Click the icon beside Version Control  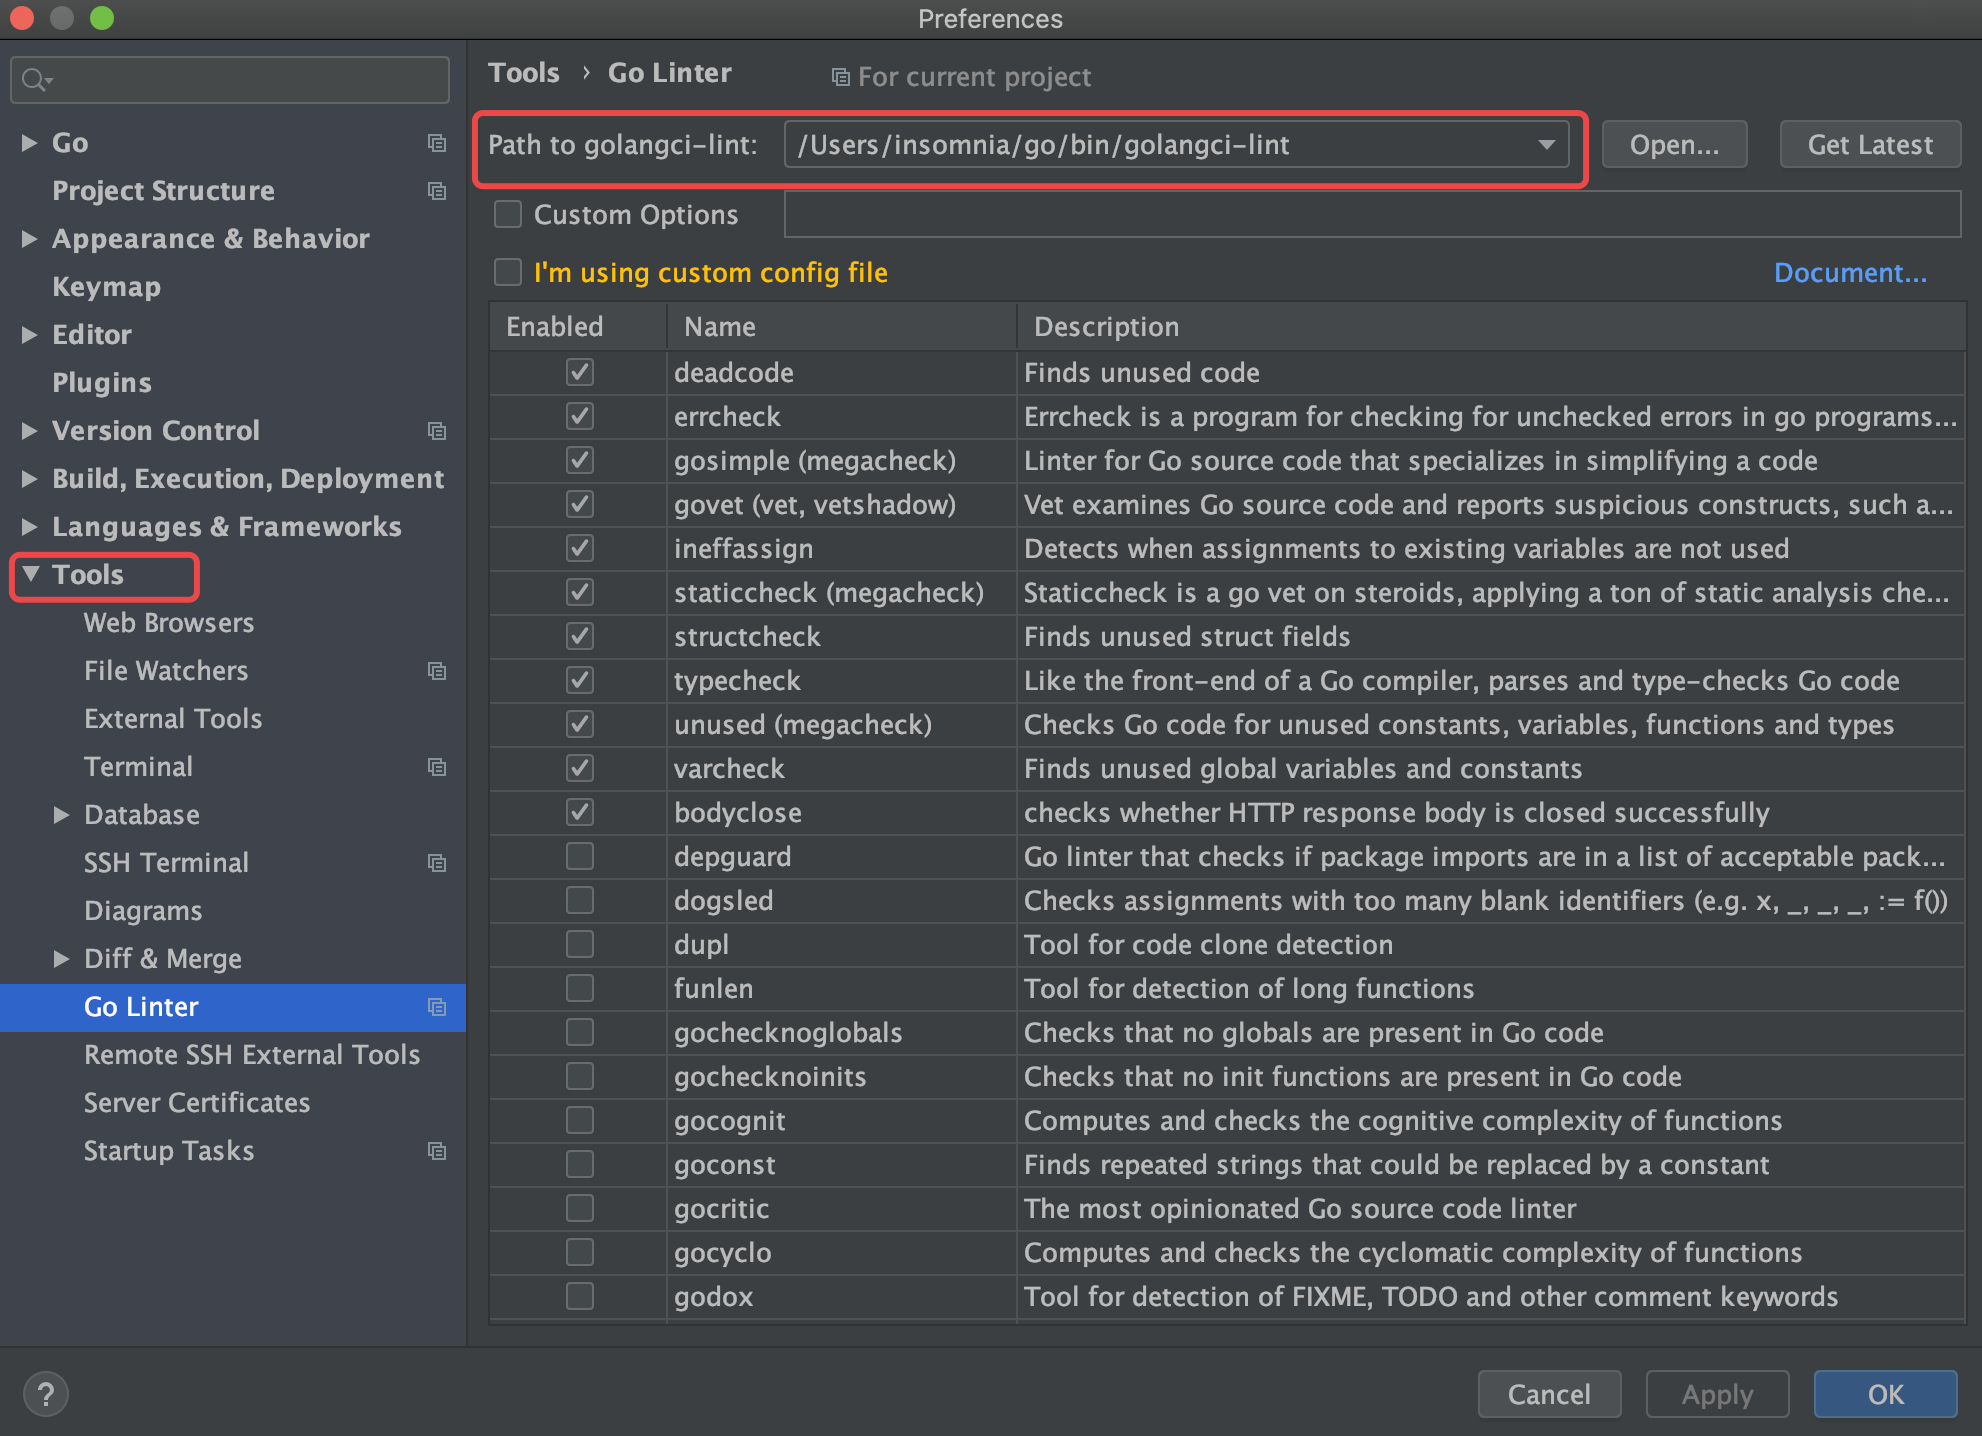(x=437, y=431)
